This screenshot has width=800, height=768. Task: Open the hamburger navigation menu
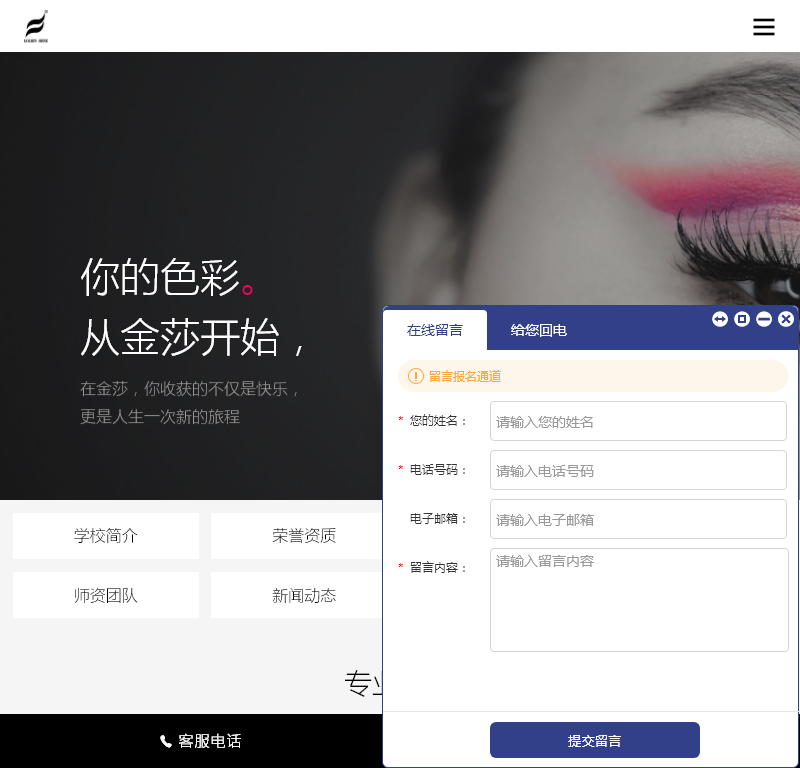pyautogui.click(x=764, y=27)
